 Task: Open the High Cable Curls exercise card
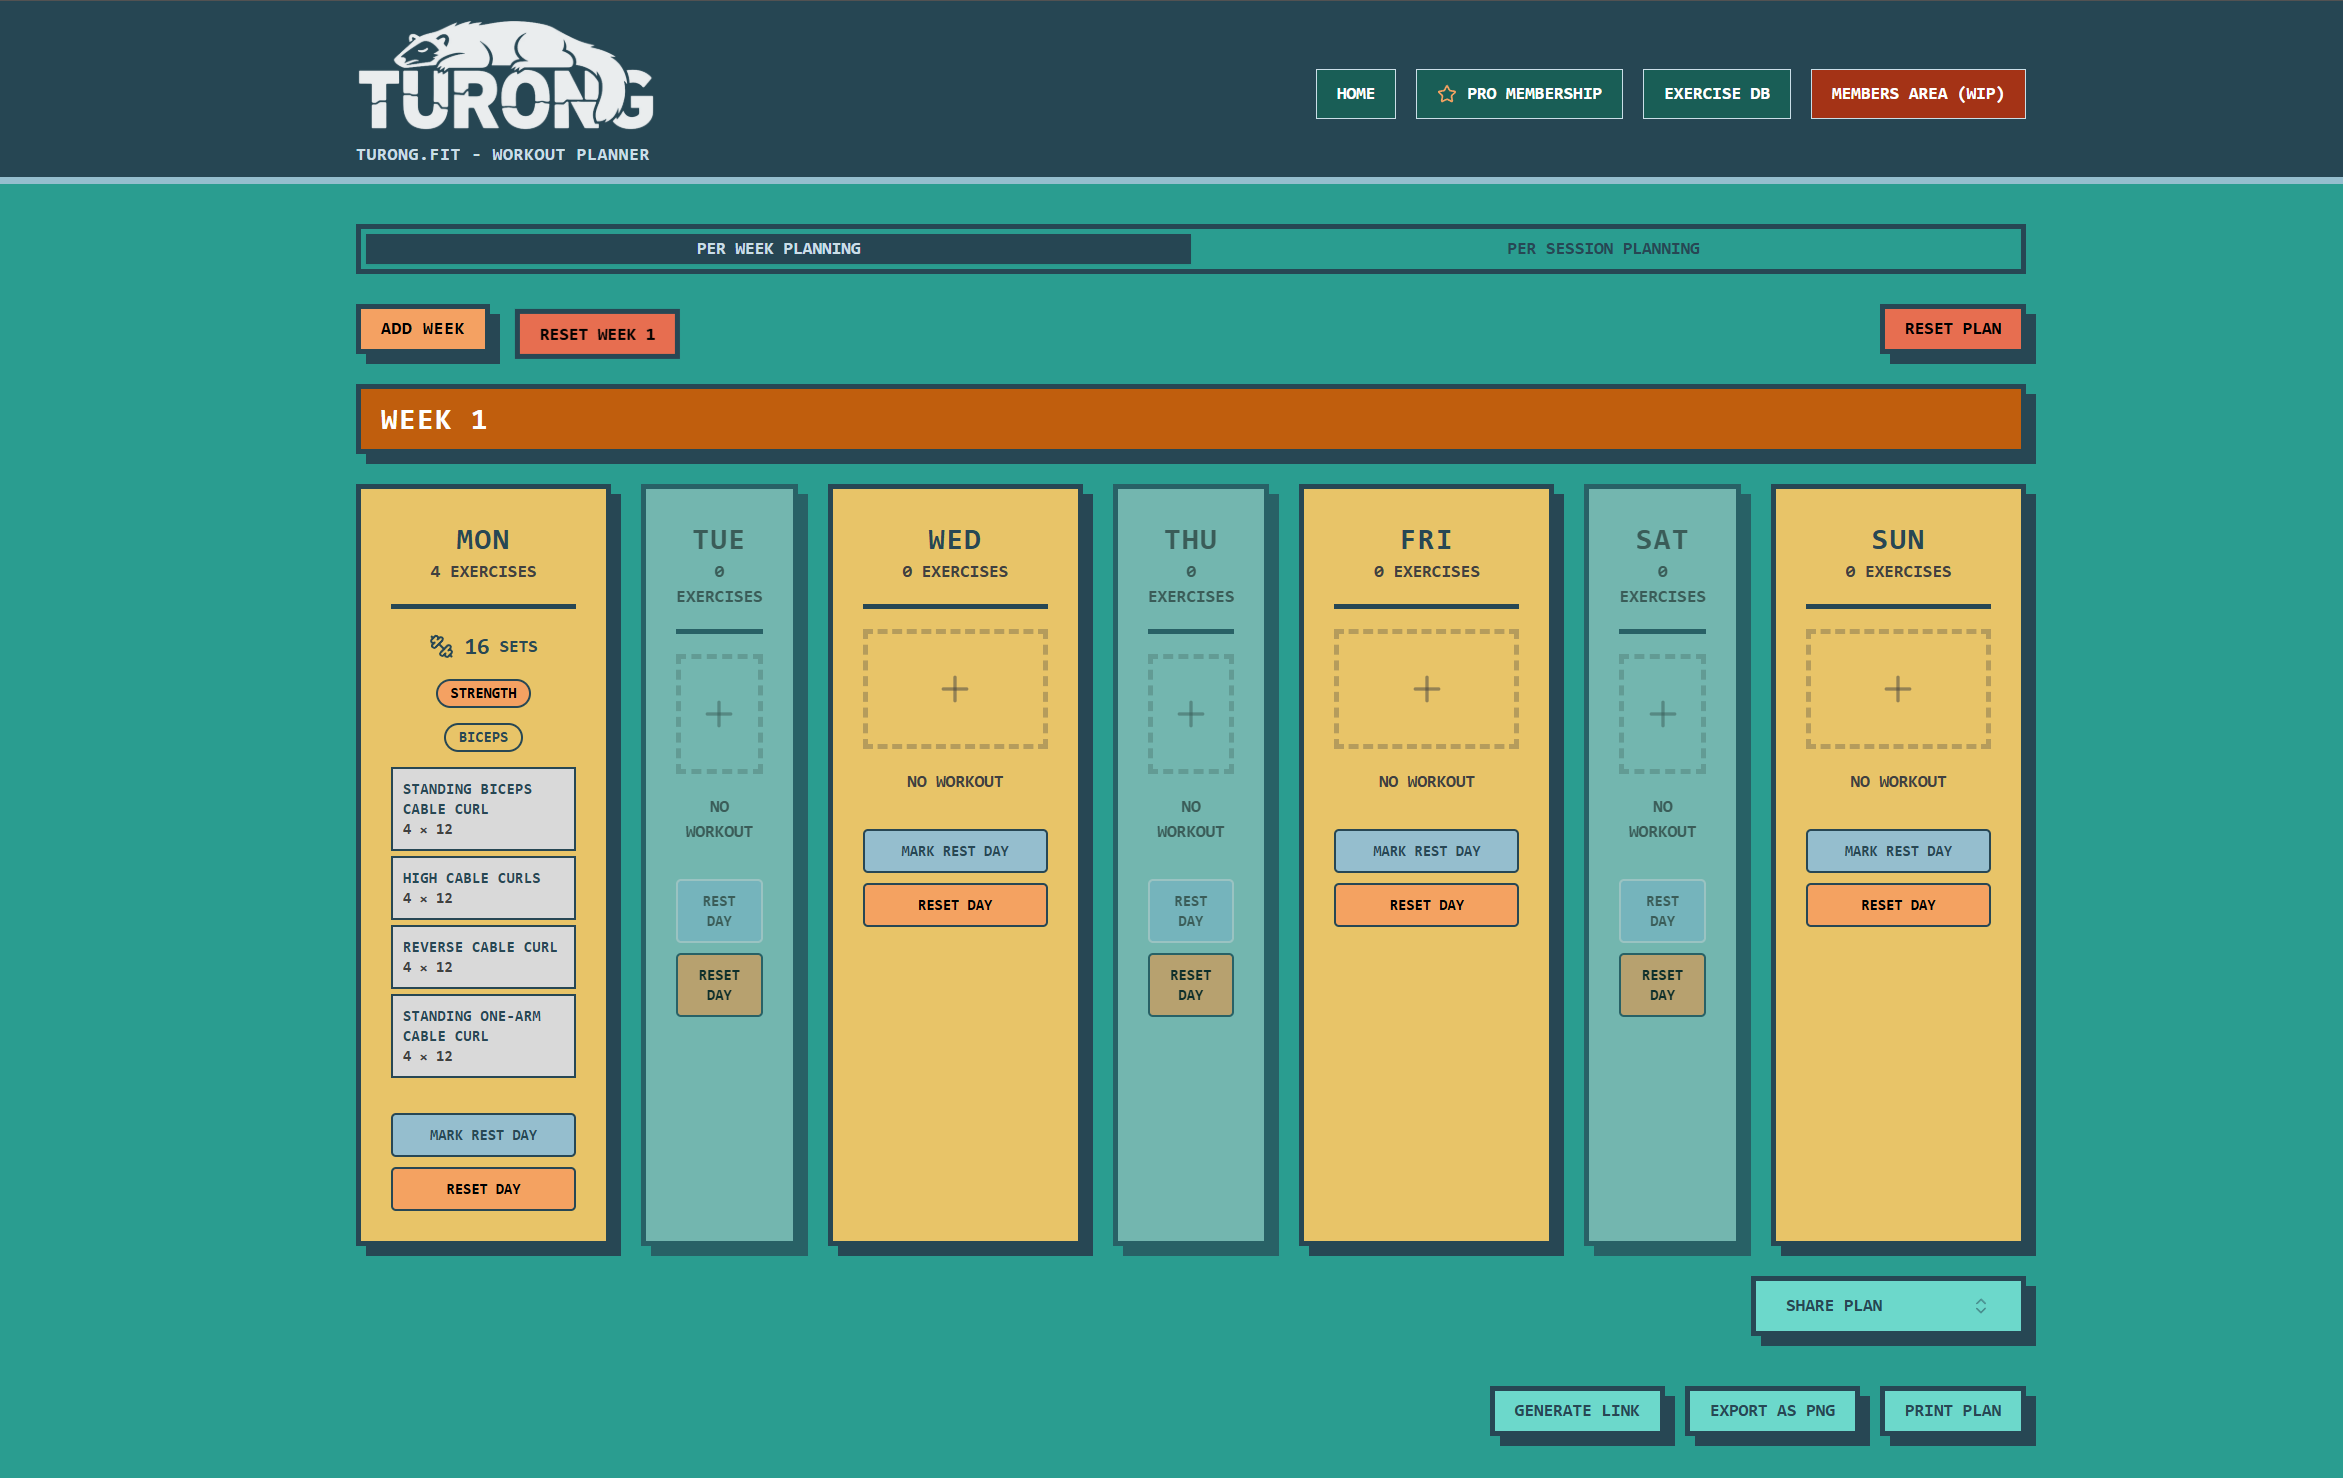point(483,888)
